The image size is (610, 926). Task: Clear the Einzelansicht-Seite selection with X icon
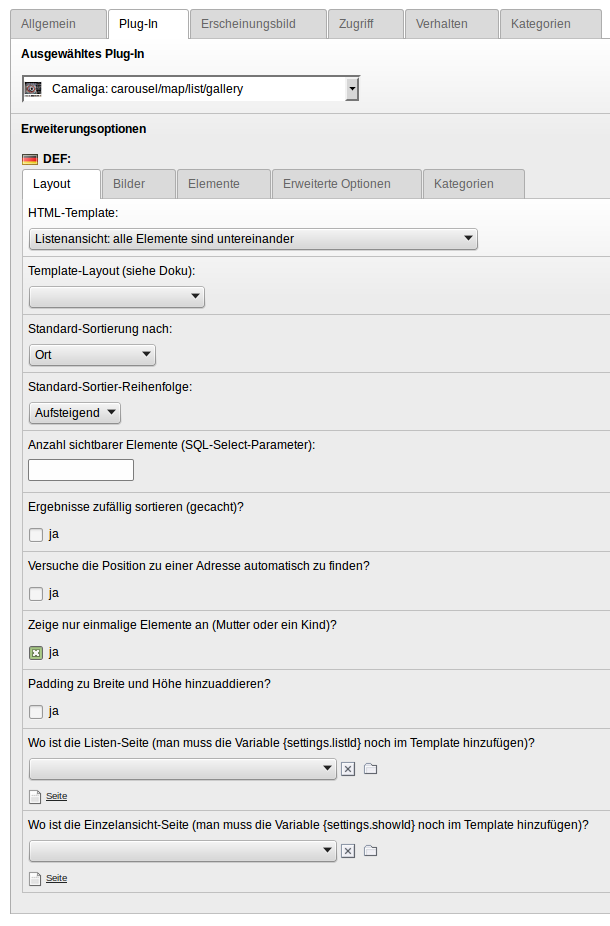(348, 851)
